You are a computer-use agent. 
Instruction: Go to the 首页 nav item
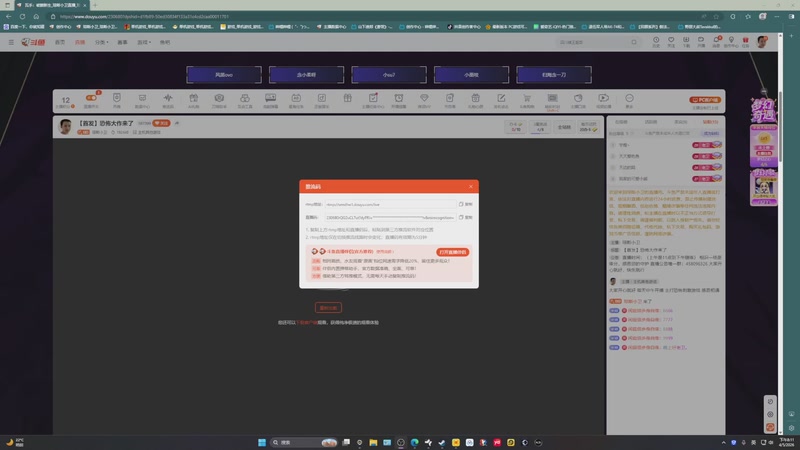click(60, 42)
